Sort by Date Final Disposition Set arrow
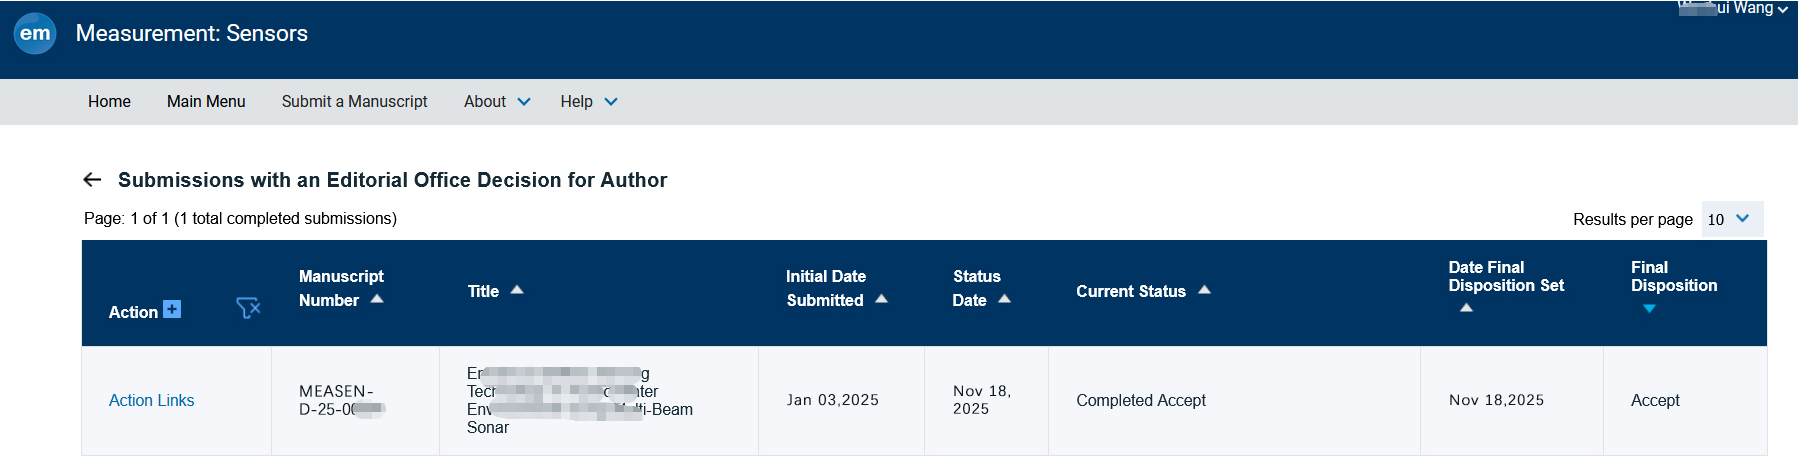The height and width of the screenshot is (464, 1798). (1466, 308)
